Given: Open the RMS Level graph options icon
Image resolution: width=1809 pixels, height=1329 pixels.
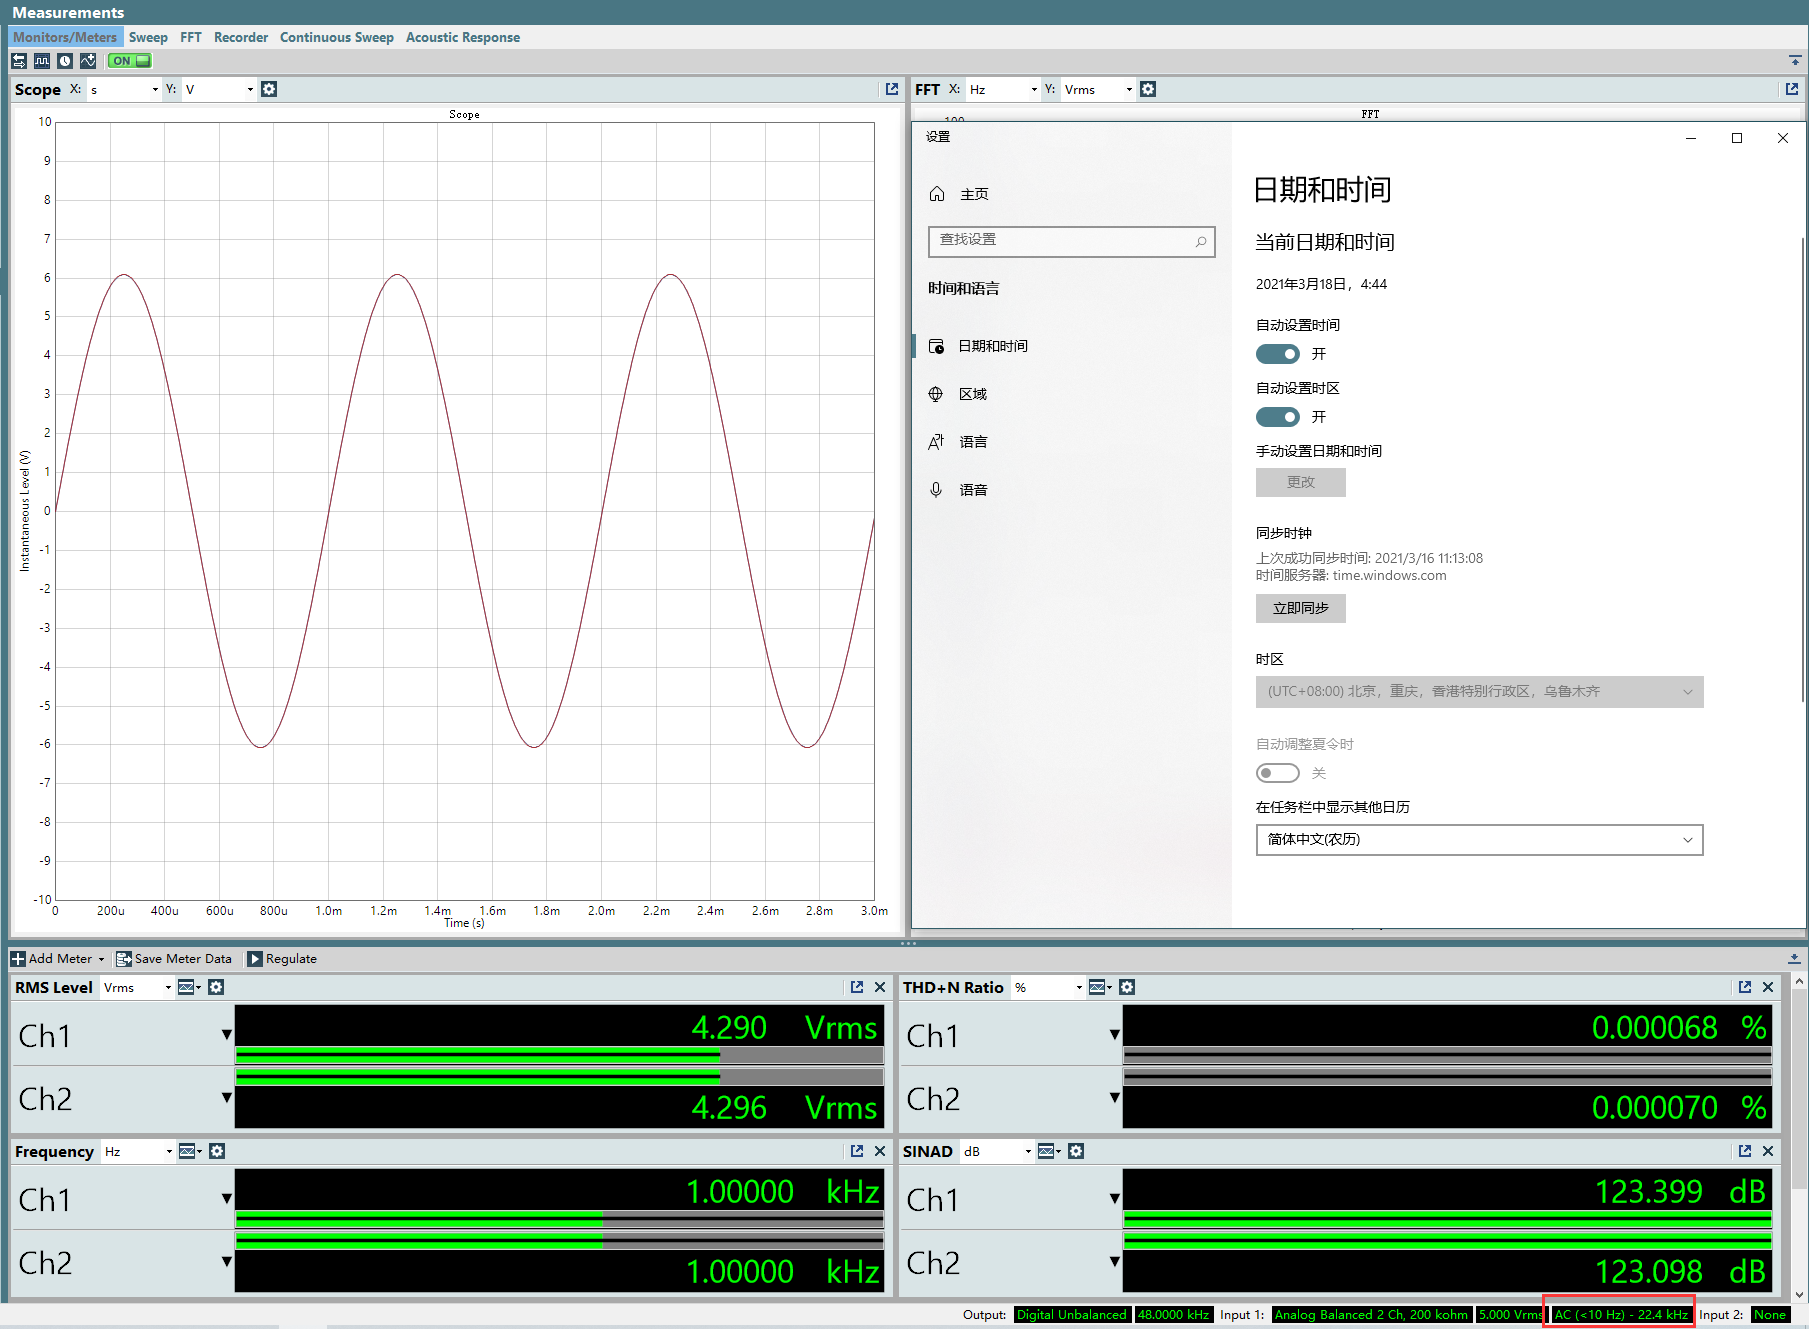Looking at the screenshot, I should pyautogui.click(x=189, y=987).
